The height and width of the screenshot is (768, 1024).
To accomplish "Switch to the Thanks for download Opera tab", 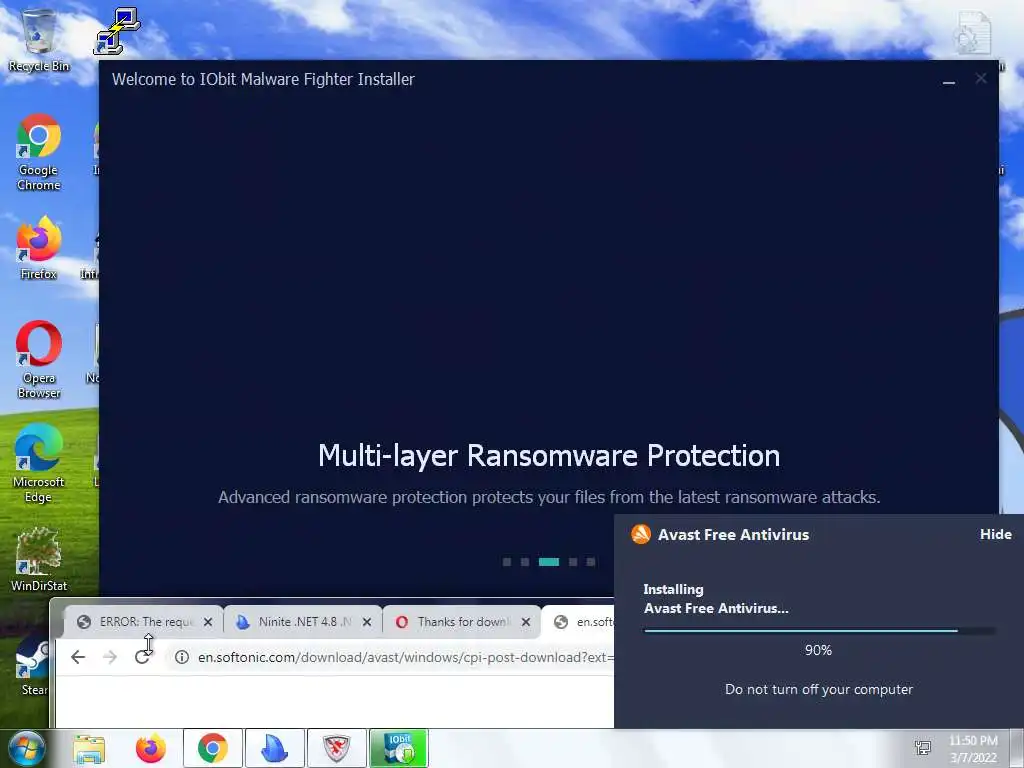I will [x=462, y=622].
